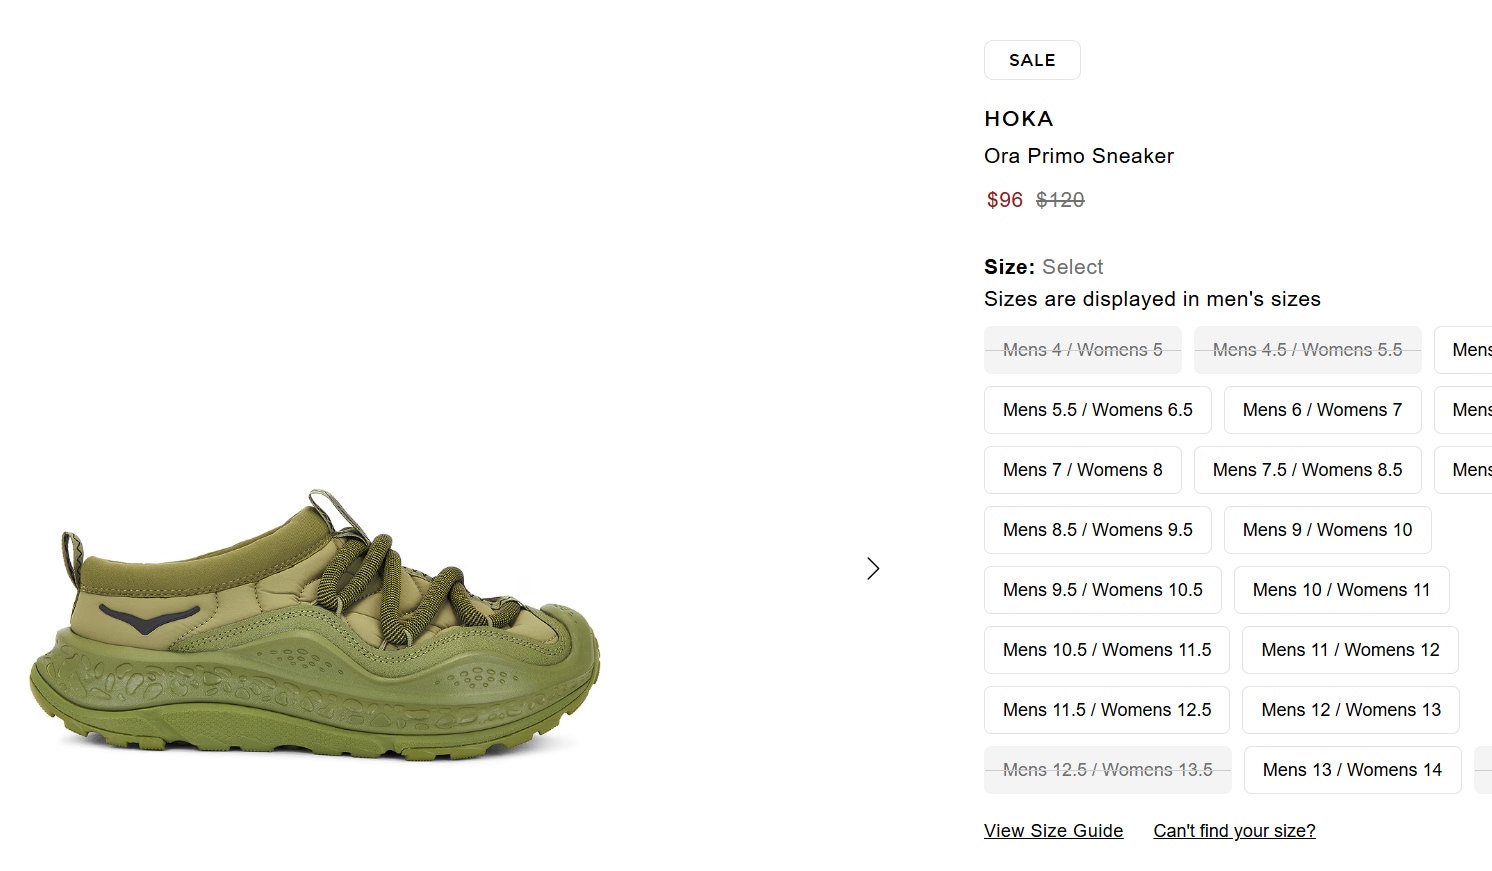Click the green Ora Primo sneaker image

tap(315, 625)
